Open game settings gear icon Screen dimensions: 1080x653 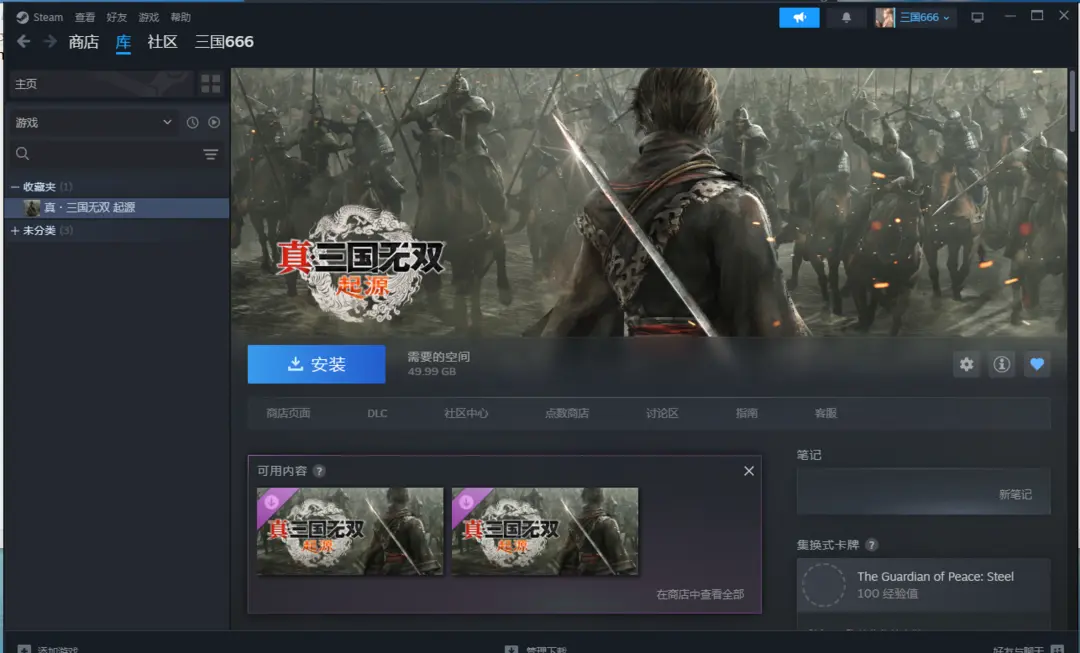pyautogui.click(x=966, y=364)
